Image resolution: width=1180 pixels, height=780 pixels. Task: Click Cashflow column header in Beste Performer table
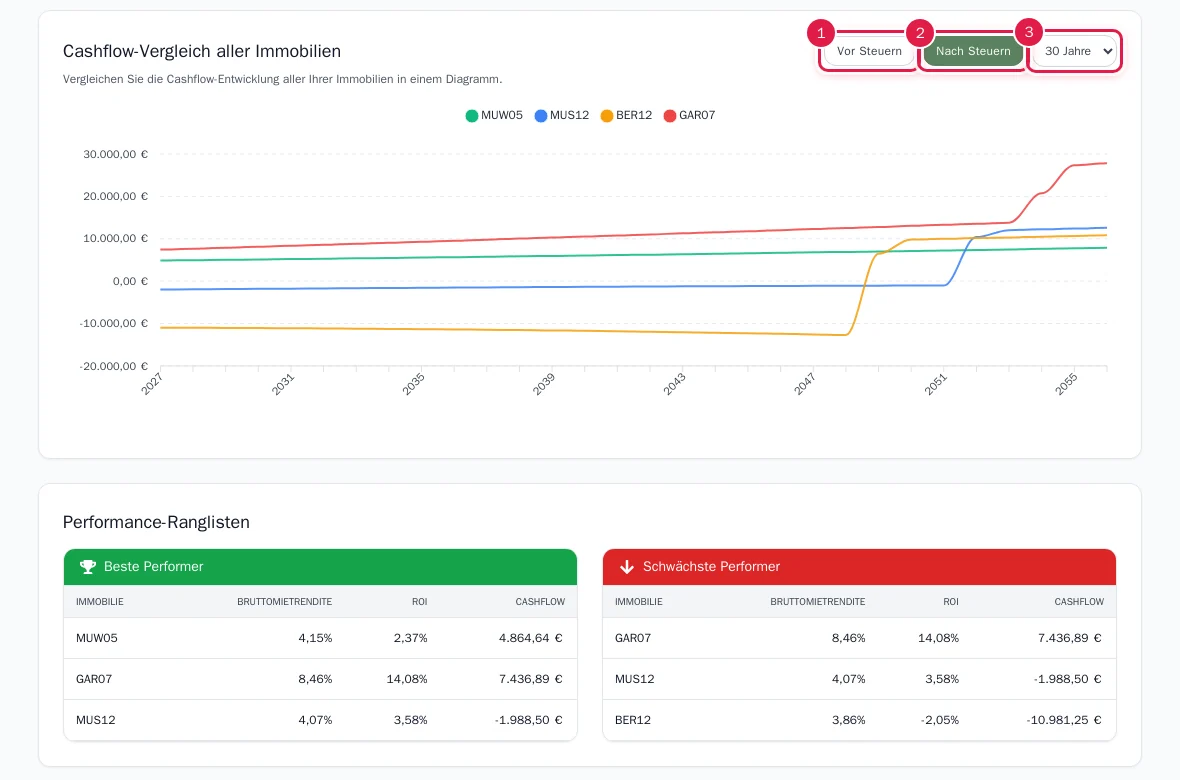pyautogui.click(x=540, y=602)
